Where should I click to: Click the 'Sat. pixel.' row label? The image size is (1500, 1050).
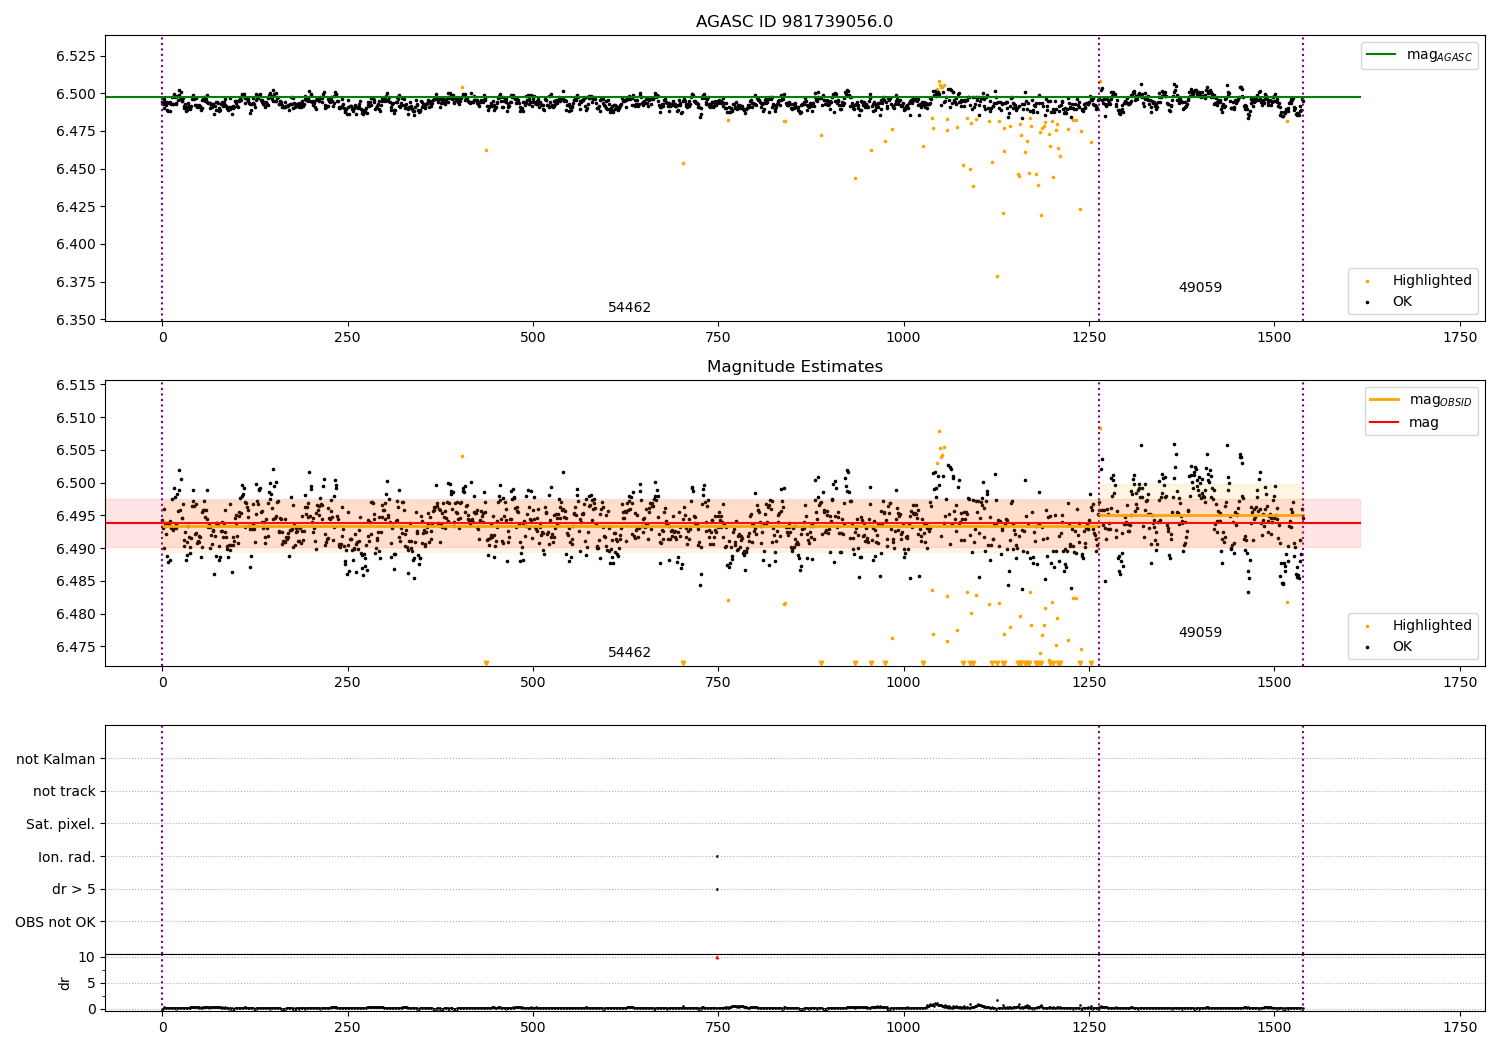tap(61, 824)
